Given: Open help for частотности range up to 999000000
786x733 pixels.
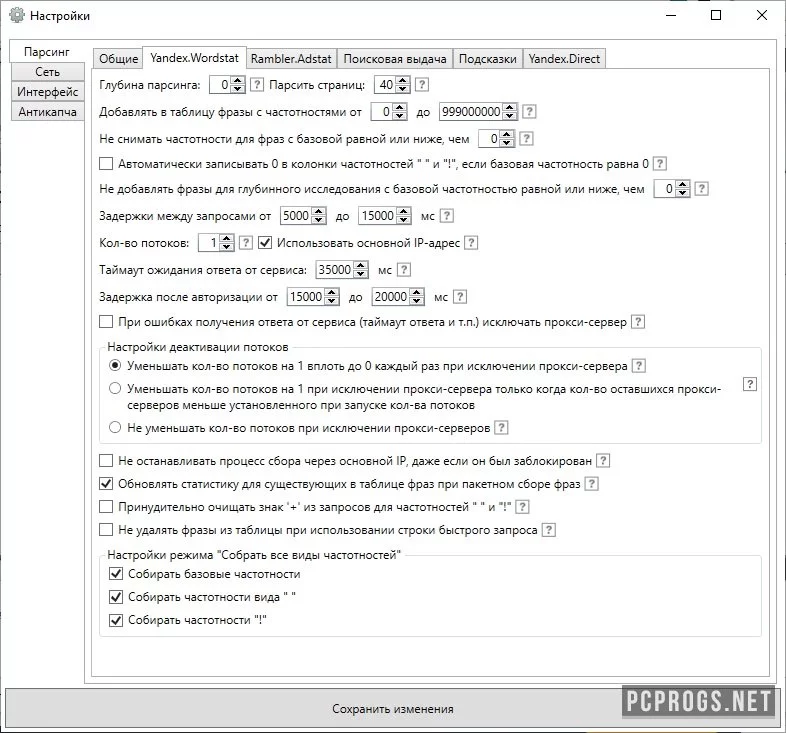Looking at the screenshot, I should [x=529, y=111].
